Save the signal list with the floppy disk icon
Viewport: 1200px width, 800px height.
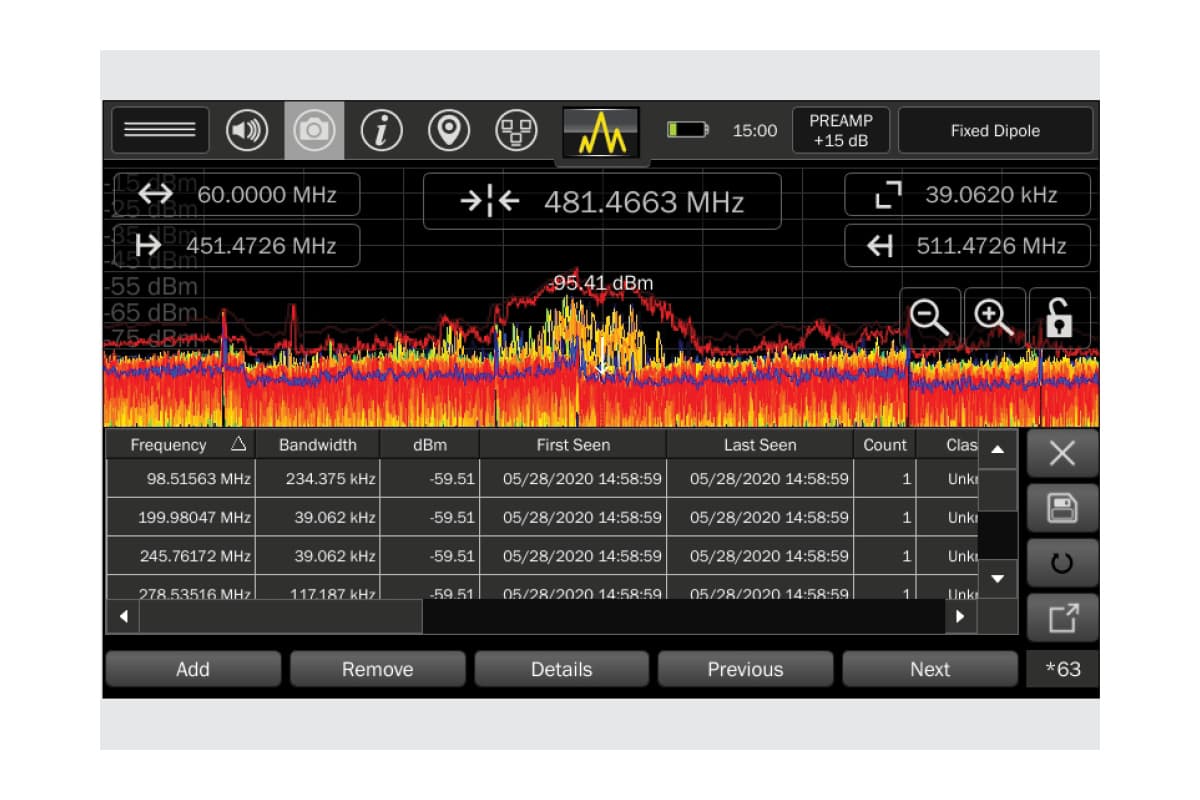coord(1062,508)
